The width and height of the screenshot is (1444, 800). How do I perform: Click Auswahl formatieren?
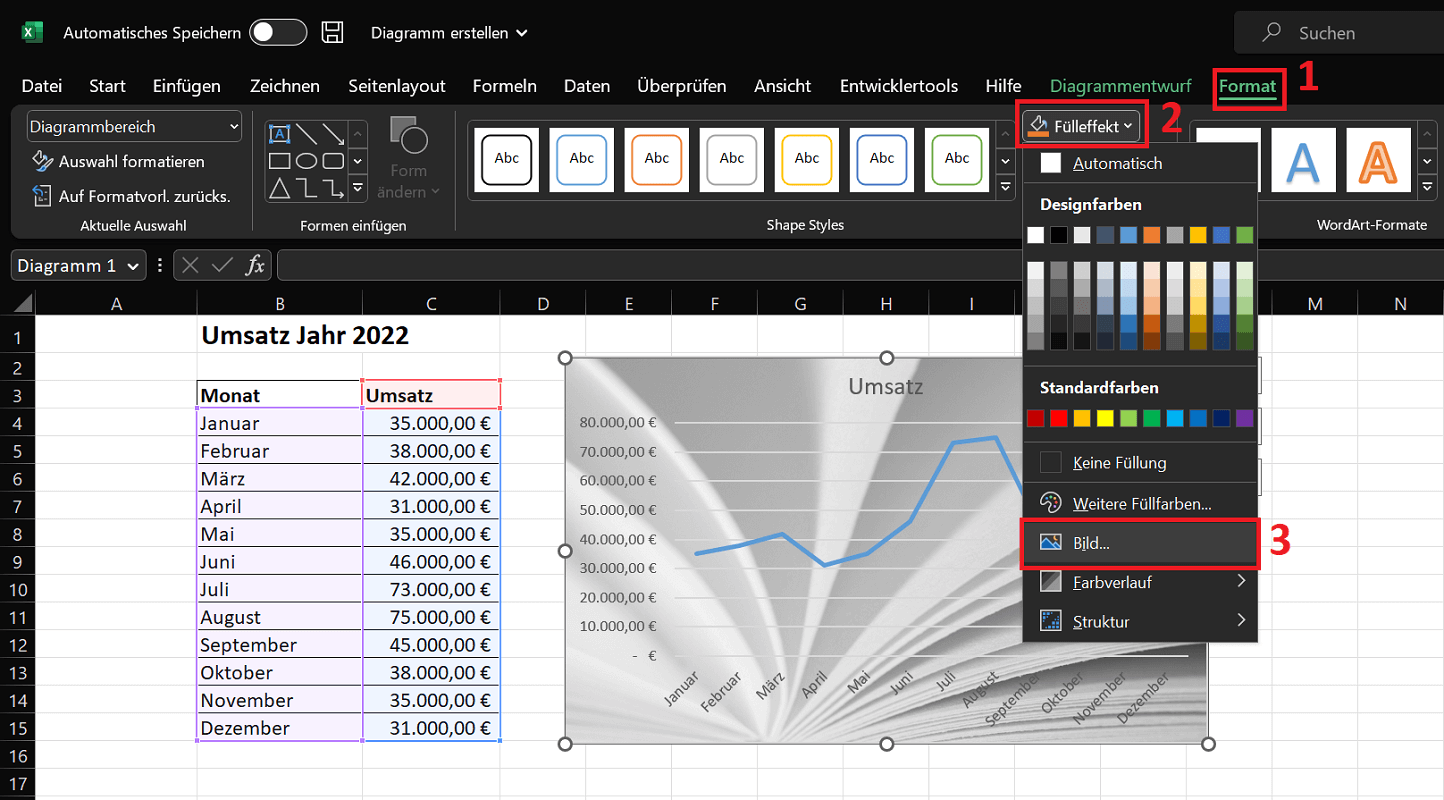tap(119, 161)
